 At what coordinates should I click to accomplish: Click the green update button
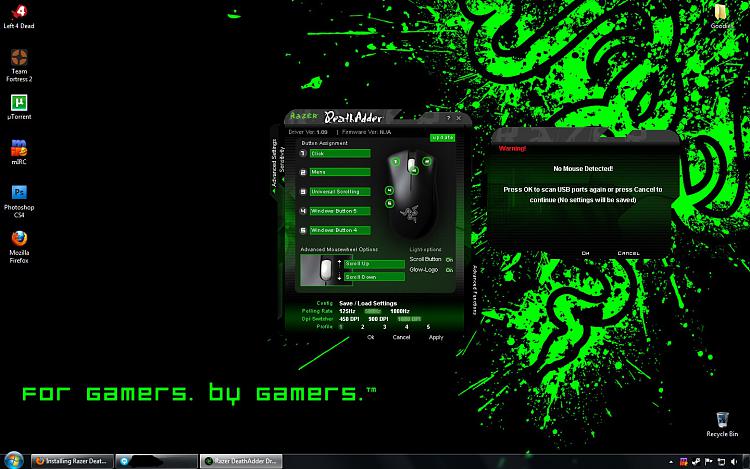point(442,138)
